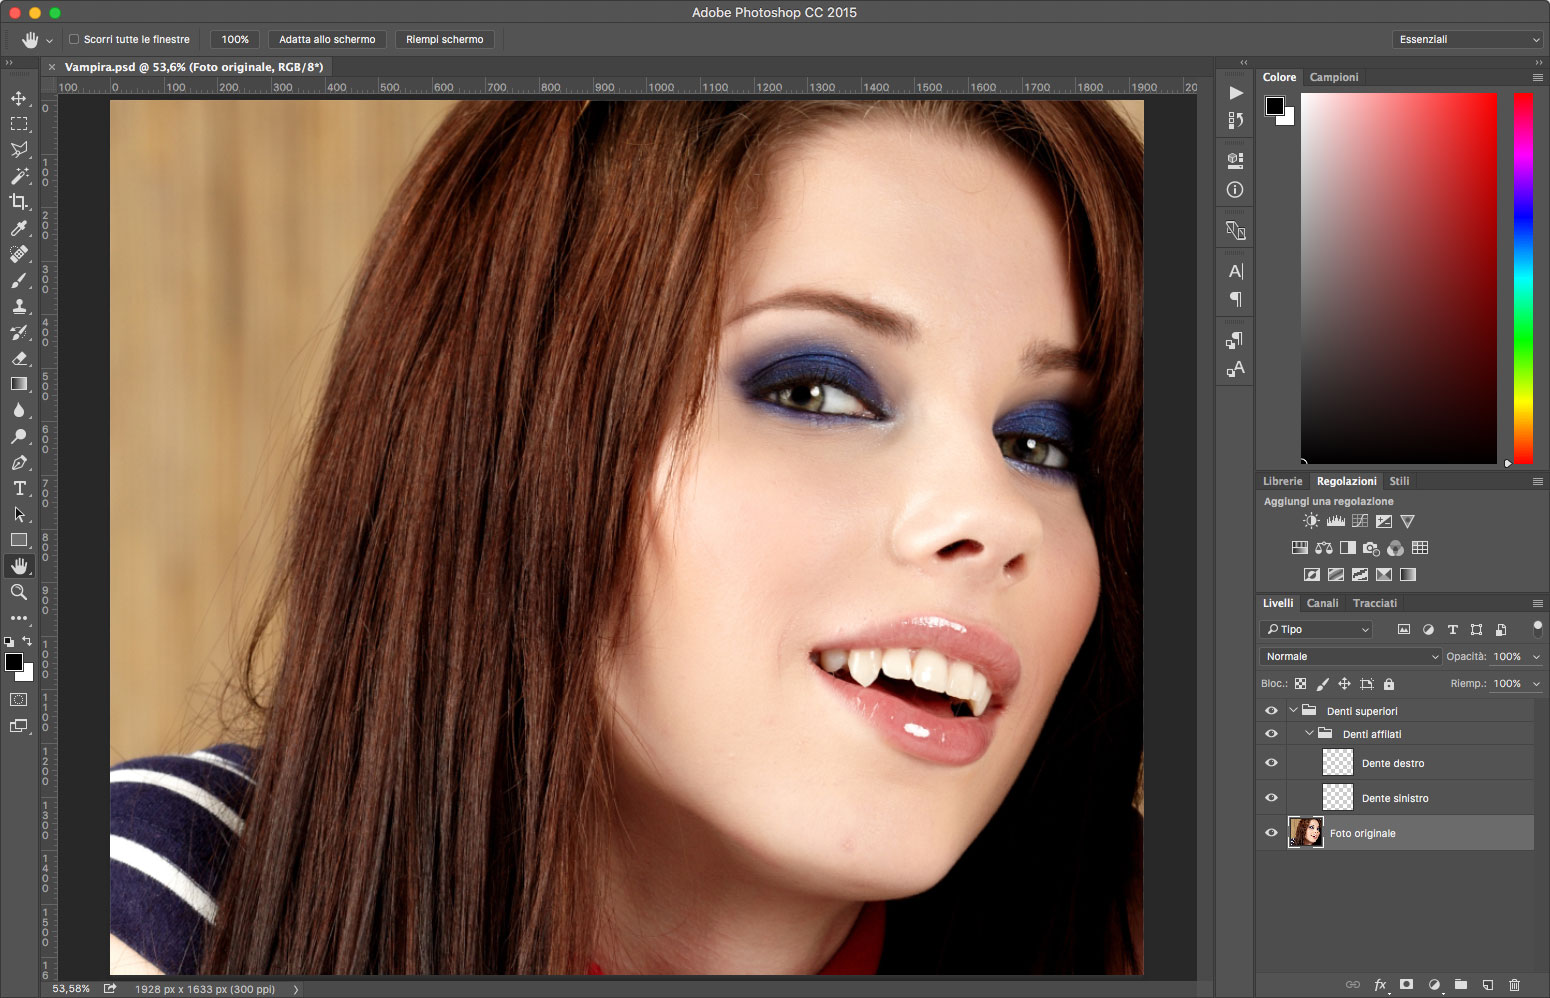Switch to the Stili tab

[1399, 481]
